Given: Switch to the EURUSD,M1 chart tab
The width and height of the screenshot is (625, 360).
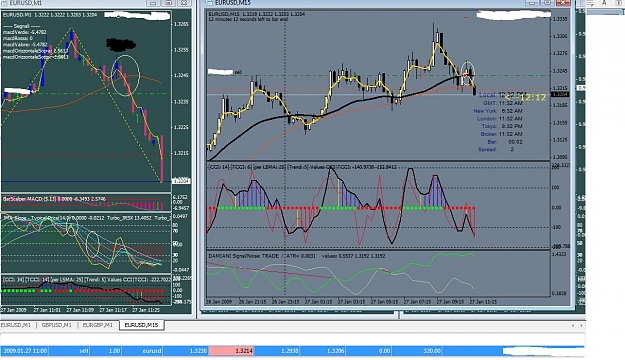Looking at the screenshot, I should [16, 325].
